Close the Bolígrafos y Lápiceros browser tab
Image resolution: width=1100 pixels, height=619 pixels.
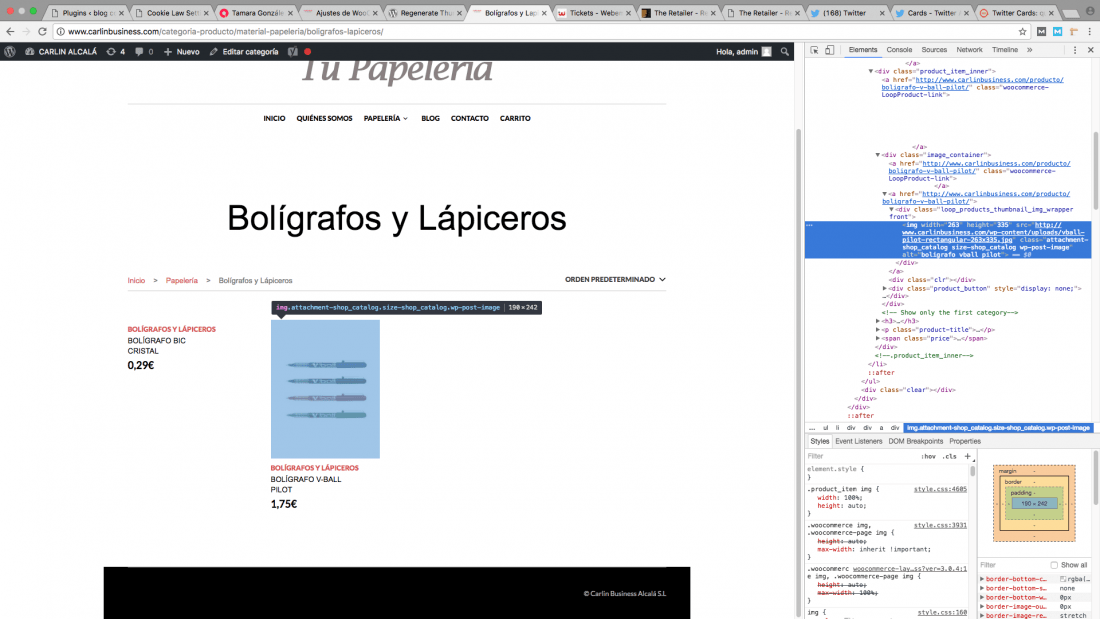pos(544,13)
